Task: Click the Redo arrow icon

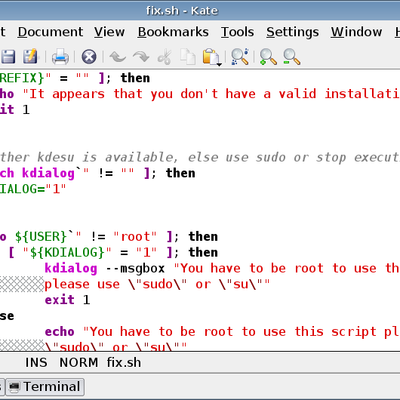Action: click(141, 57)
